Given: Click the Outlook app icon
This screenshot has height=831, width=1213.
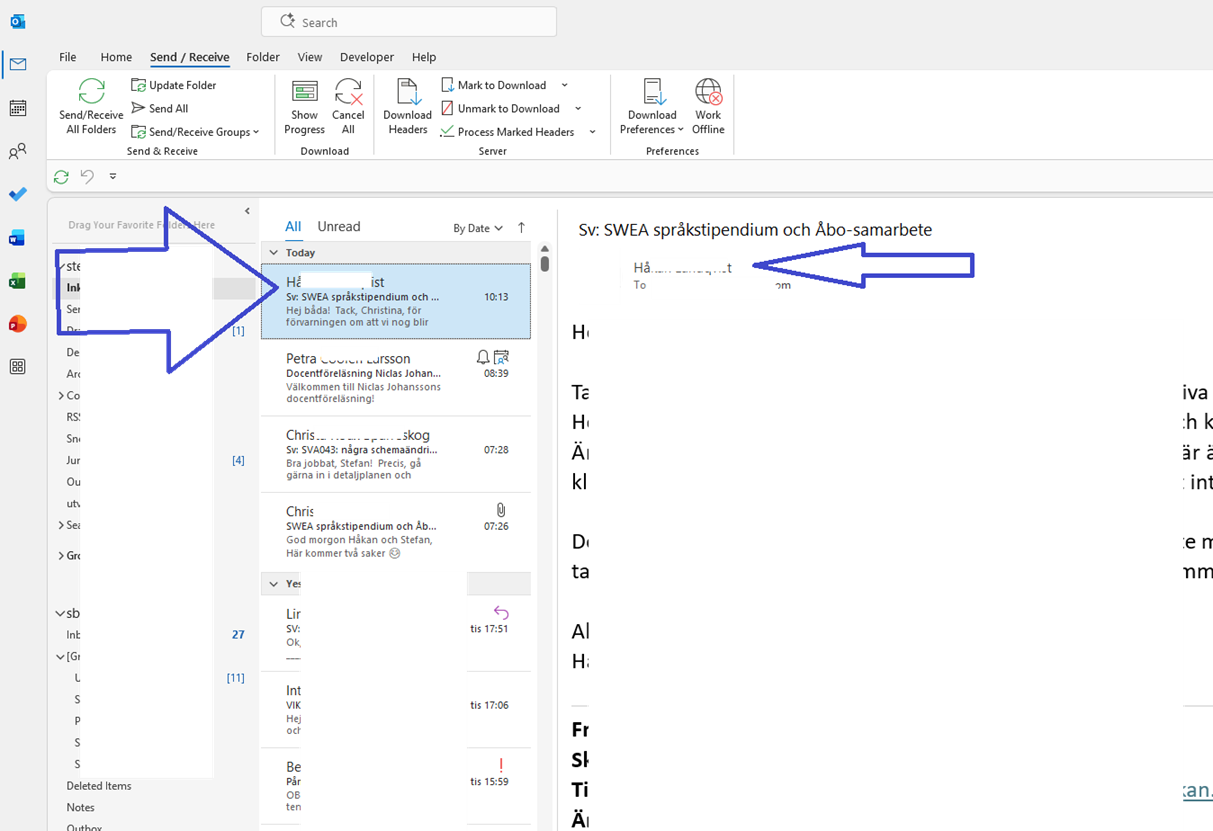Looking at the screenshot, I should (x=17, y=21).
